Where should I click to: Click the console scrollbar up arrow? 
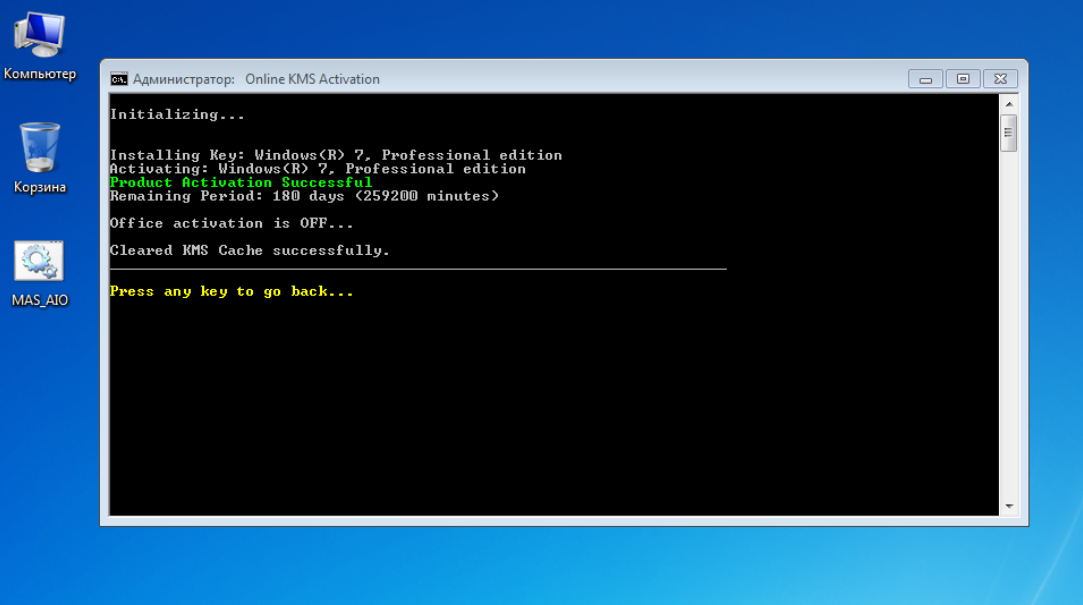1008,104
